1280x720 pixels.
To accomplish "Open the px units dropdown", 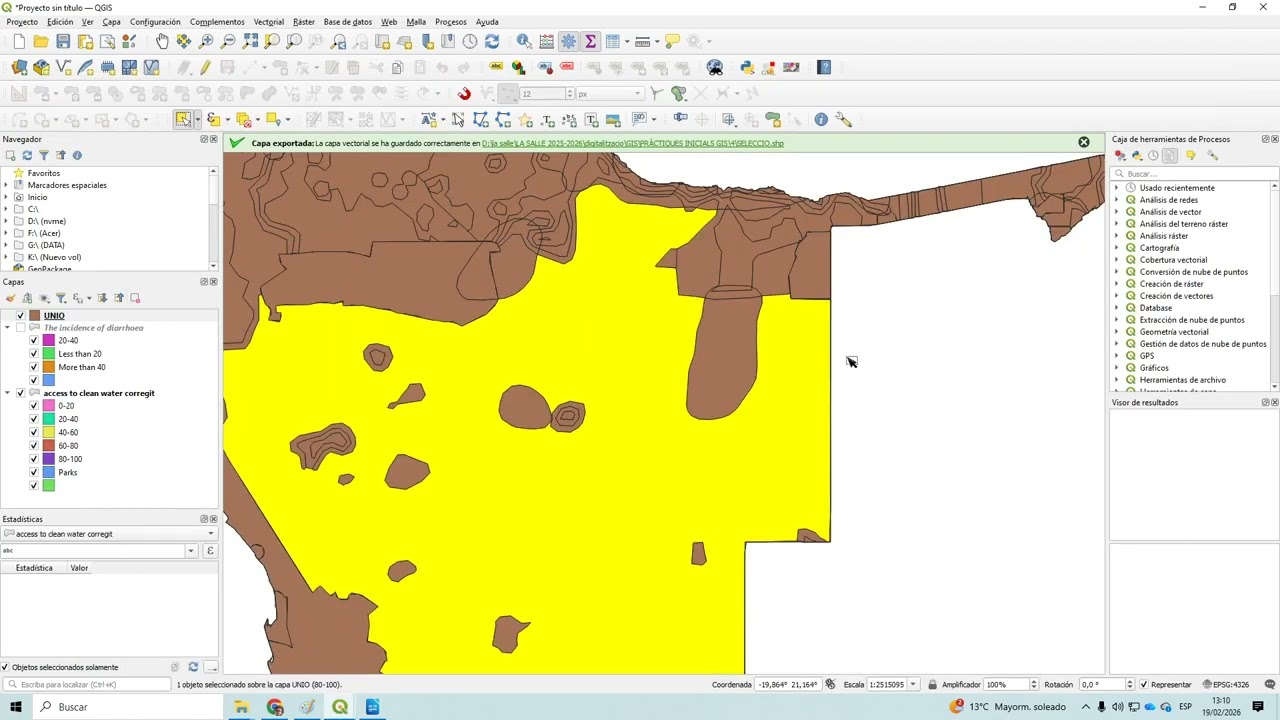I will click(x=609, y=93).
